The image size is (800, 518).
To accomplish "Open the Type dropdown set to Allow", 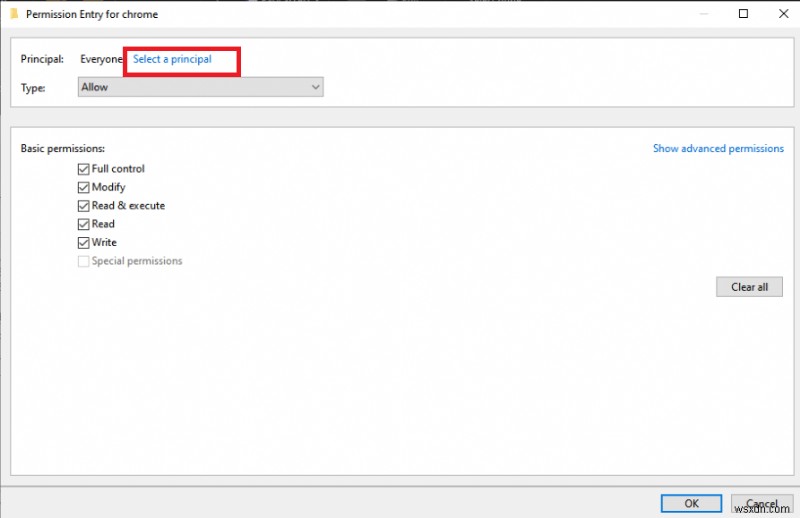I will [x=201, y=87].
